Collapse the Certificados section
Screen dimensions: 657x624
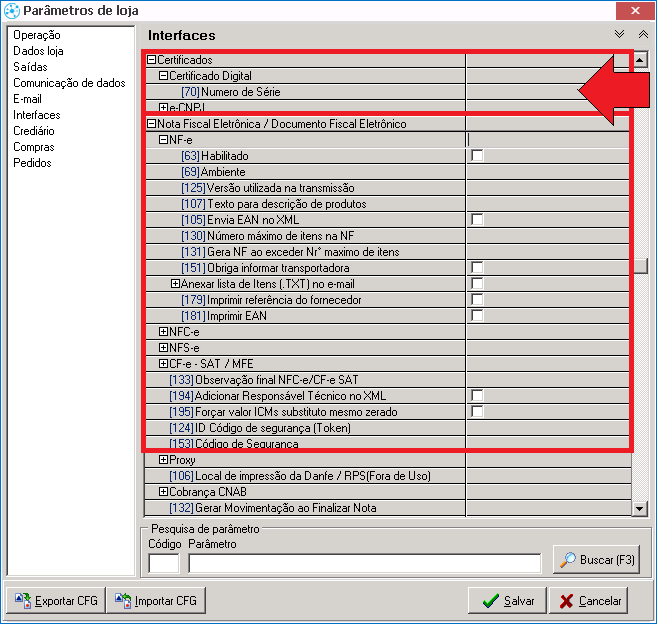pyautogui.click(x=152, y=60)
